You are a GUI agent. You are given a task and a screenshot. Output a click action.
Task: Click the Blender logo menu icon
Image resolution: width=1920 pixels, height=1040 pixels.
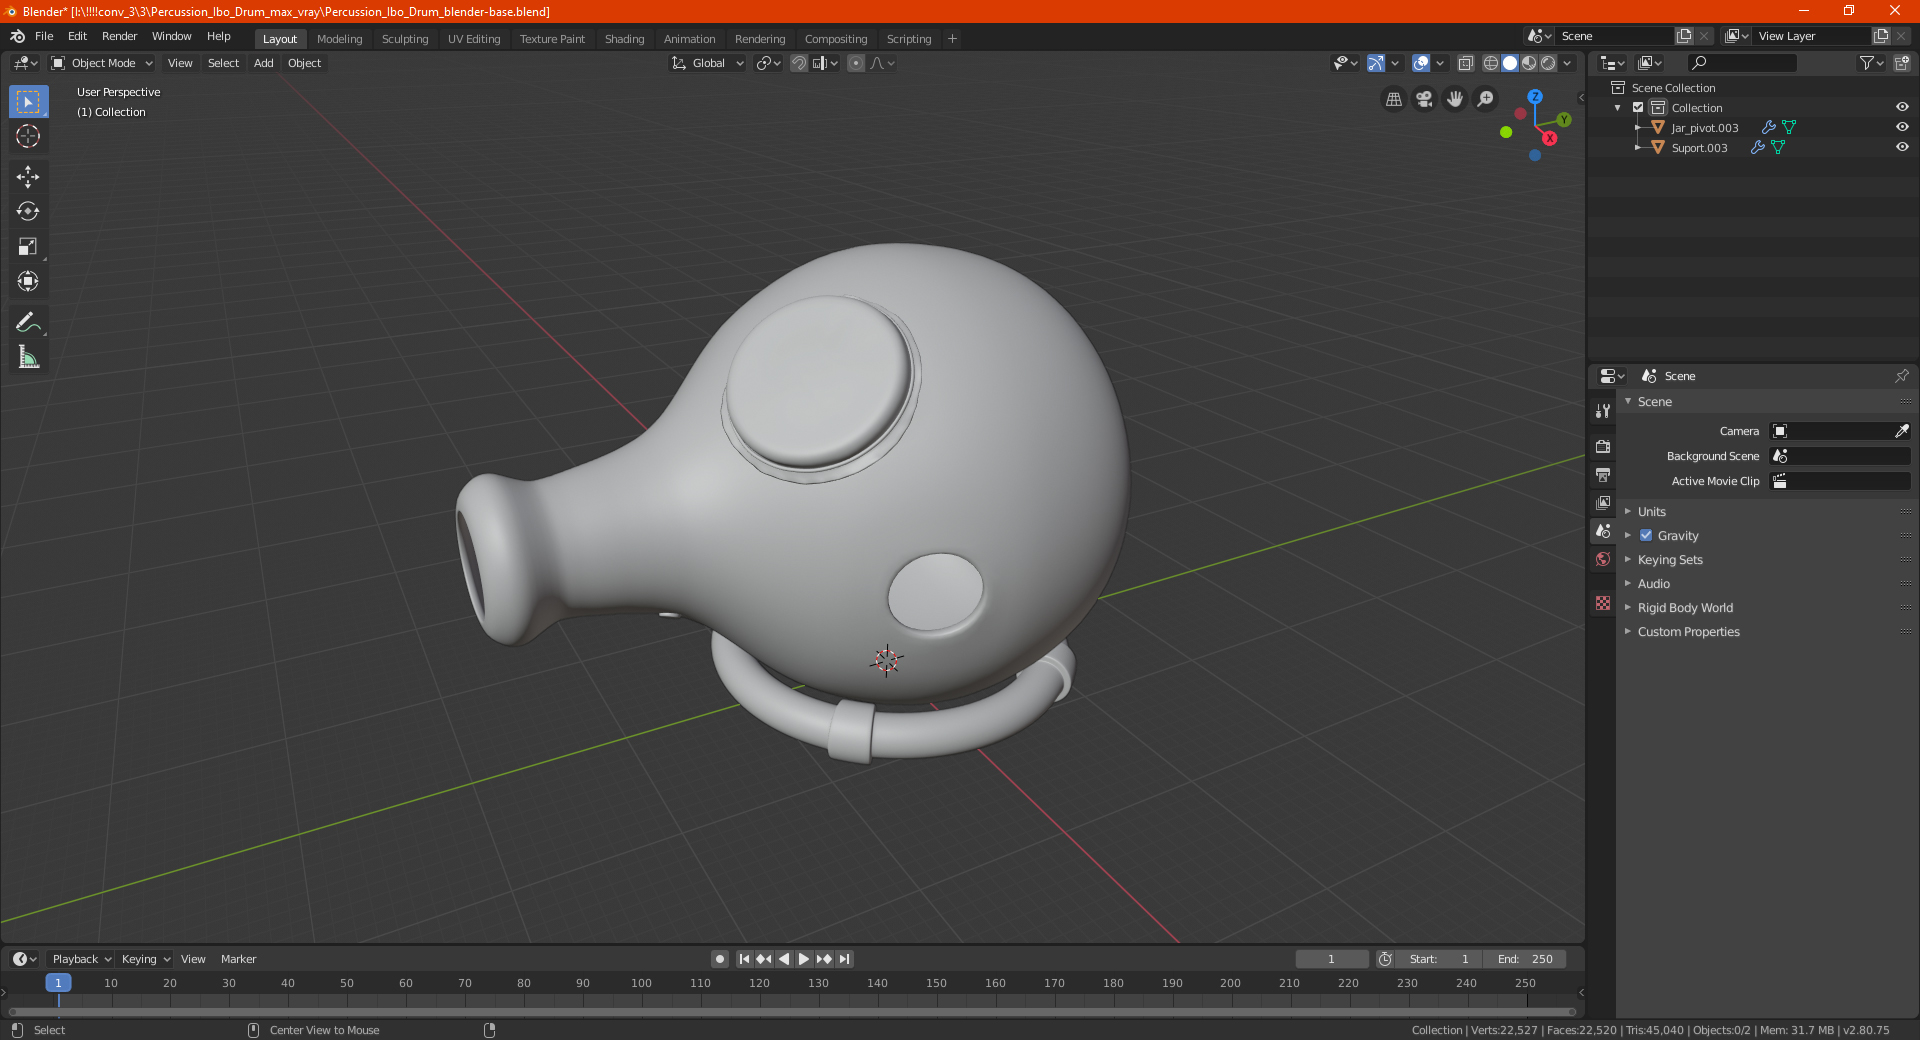(17, 36)
